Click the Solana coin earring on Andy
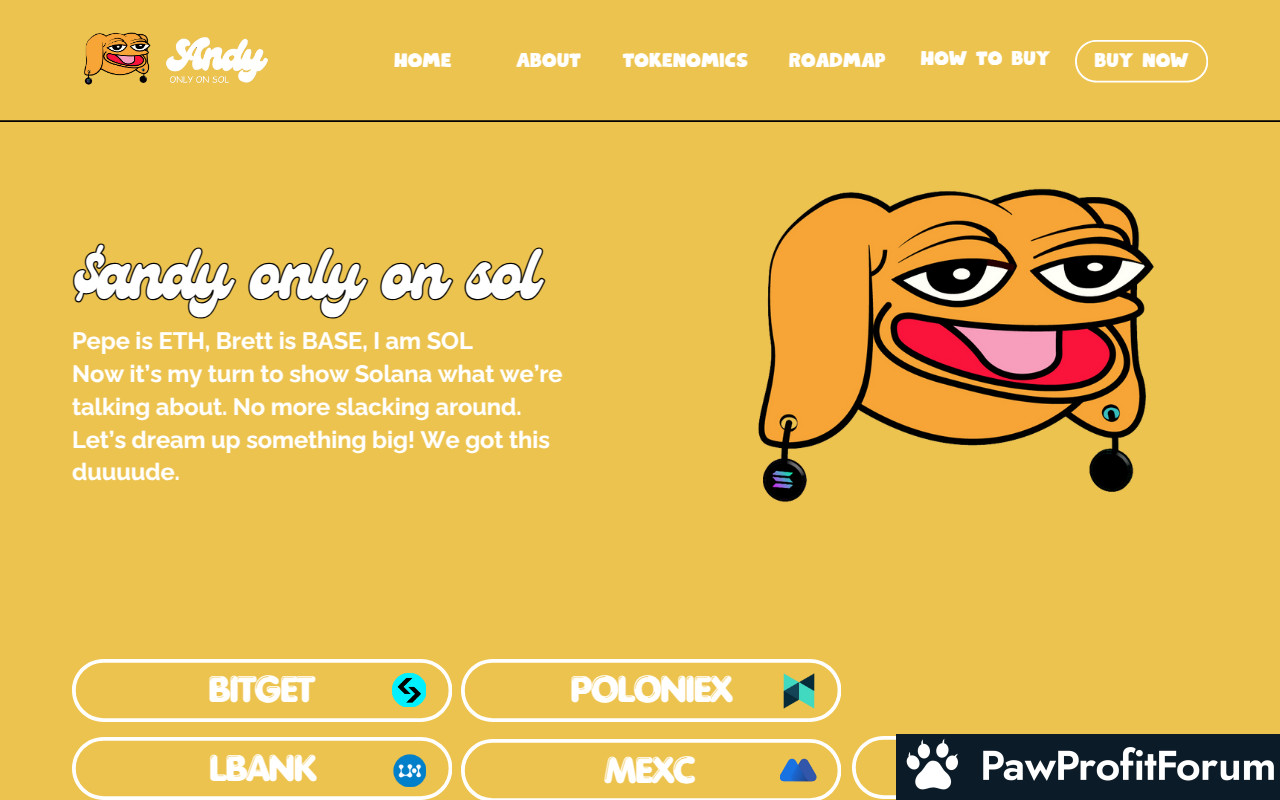 (x=785, y=480)
